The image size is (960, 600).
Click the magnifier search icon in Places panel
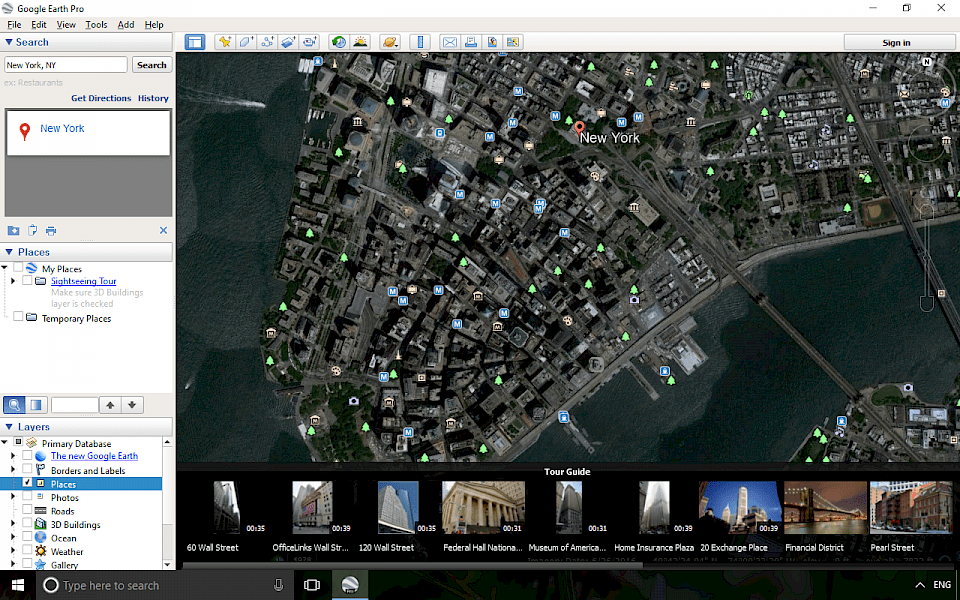[14, 405]
